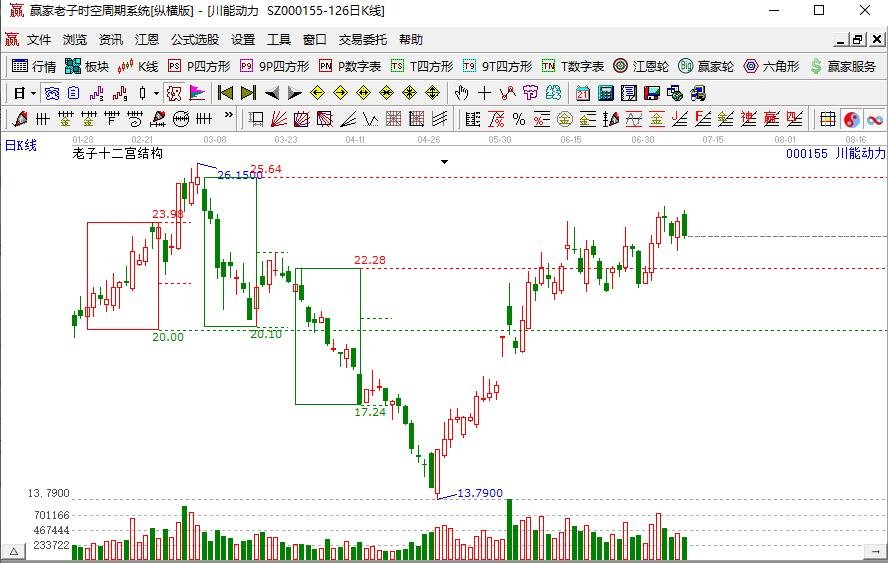Screen dimensions: 888x563
Task: Click the 赢家服务 service button
Action: (x=843, y=66)
